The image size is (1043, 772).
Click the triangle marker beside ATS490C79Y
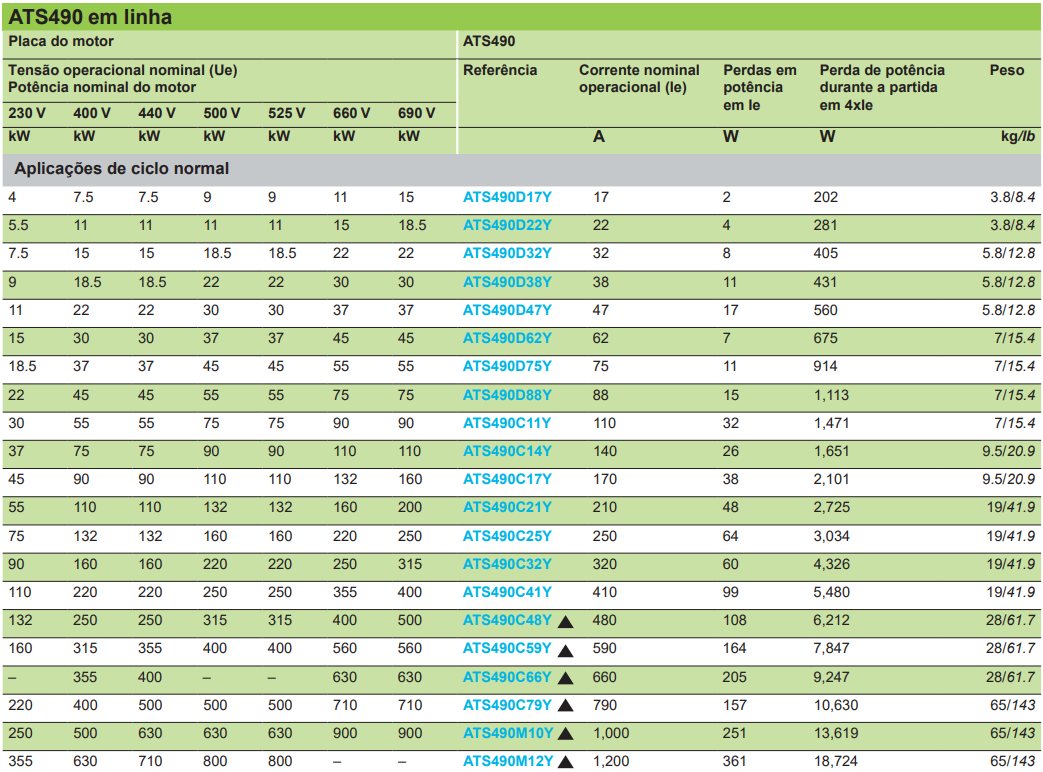[x=565, y=706]
